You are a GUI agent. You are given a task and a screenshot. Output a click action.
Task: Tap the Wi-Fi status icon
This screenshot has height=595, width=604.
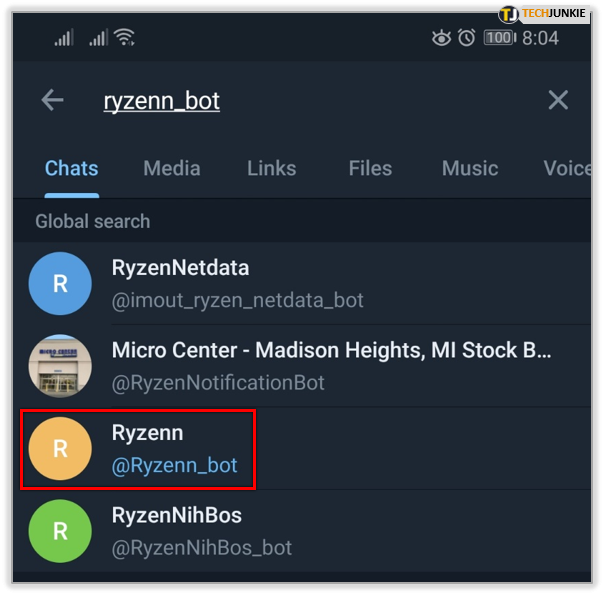pyautogui.click(x=124, y=38)
